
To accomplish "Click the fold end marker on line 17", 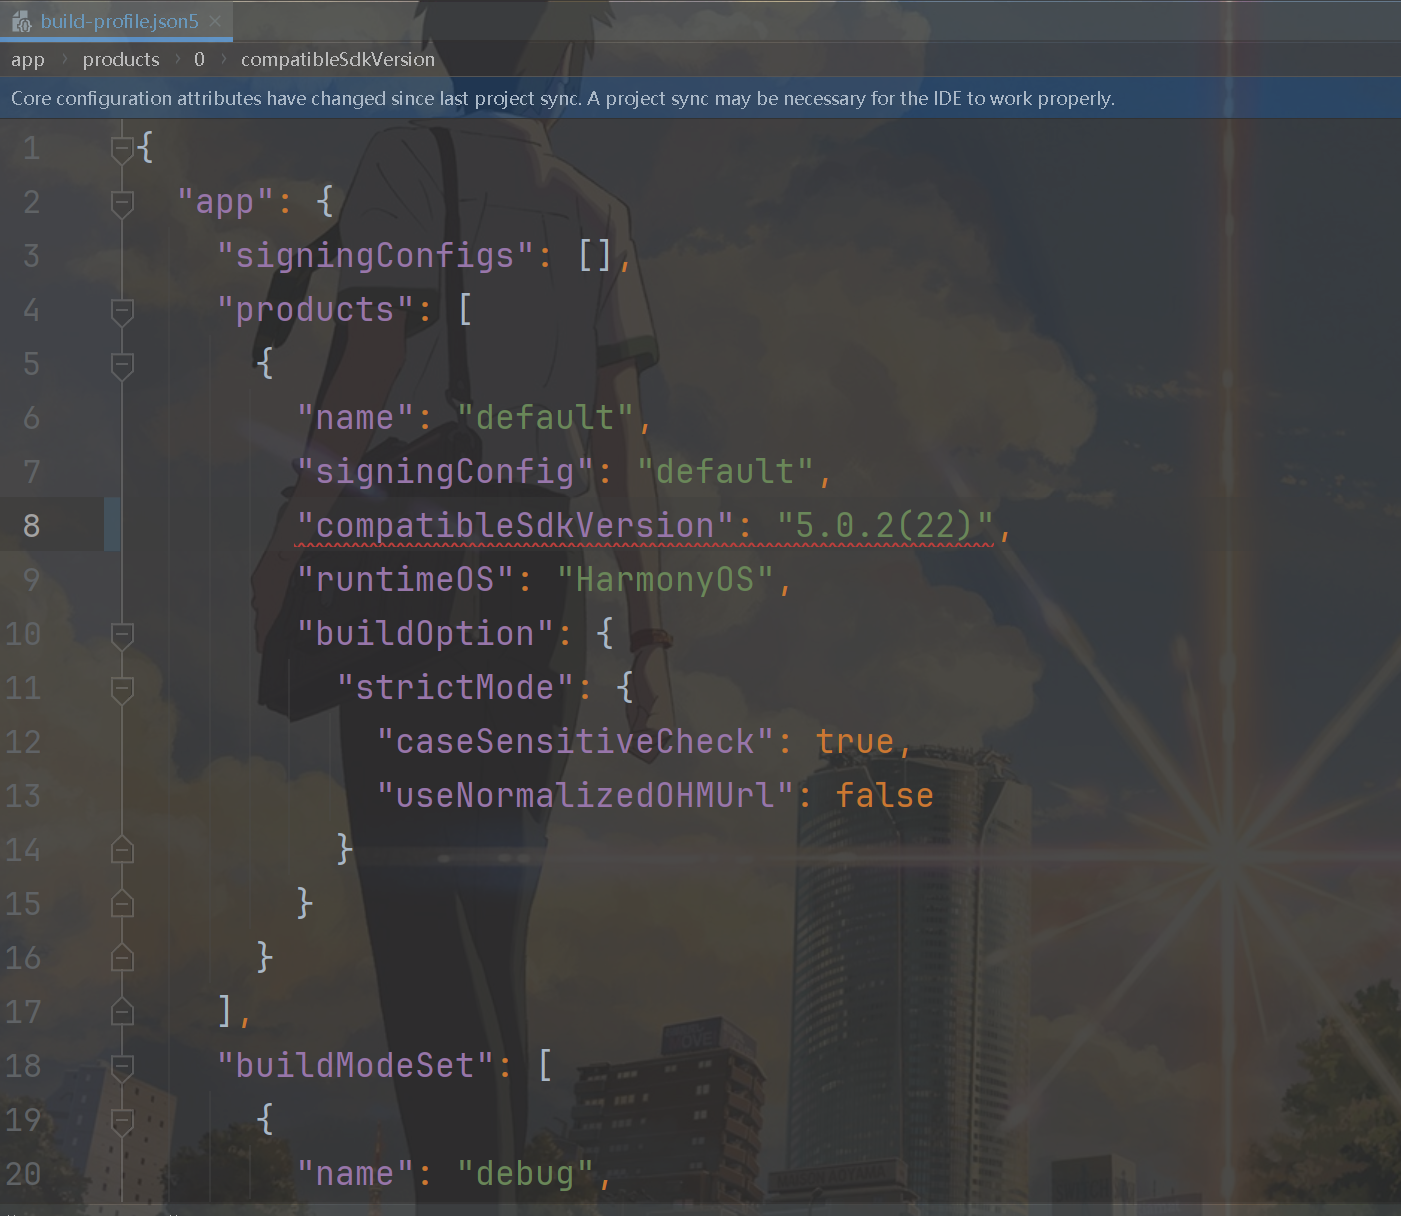I will [x=122, y=1012].
